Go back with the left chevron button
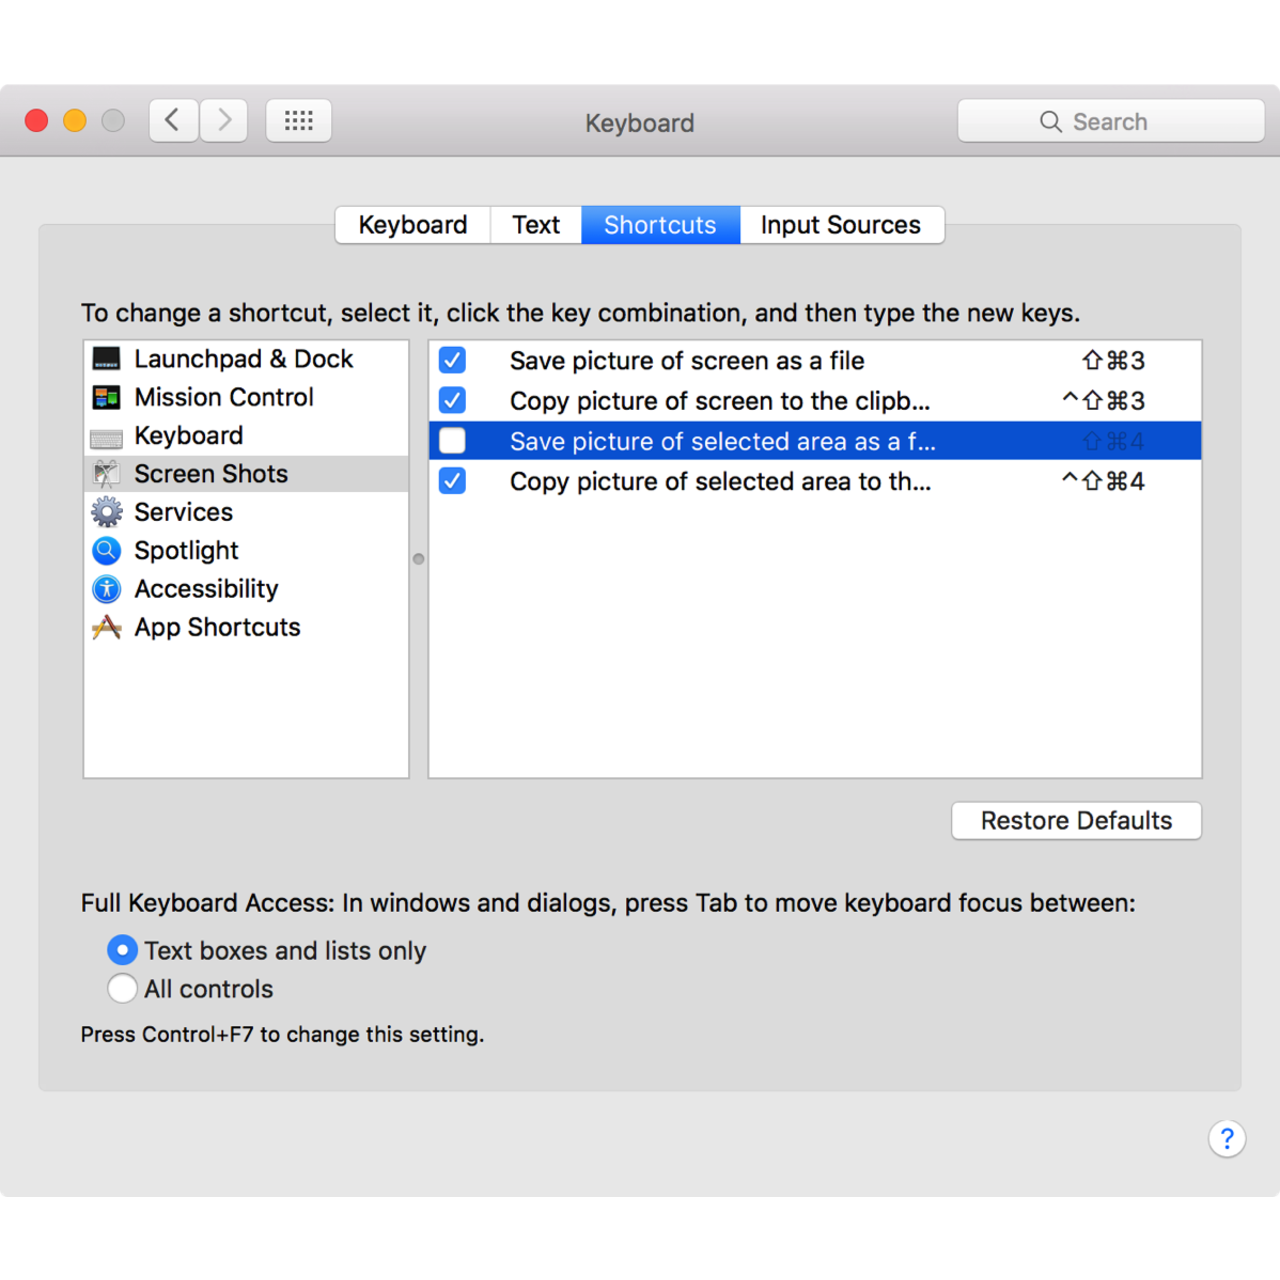This screenshot has height=1280, width=1280. tap(173, 121)
